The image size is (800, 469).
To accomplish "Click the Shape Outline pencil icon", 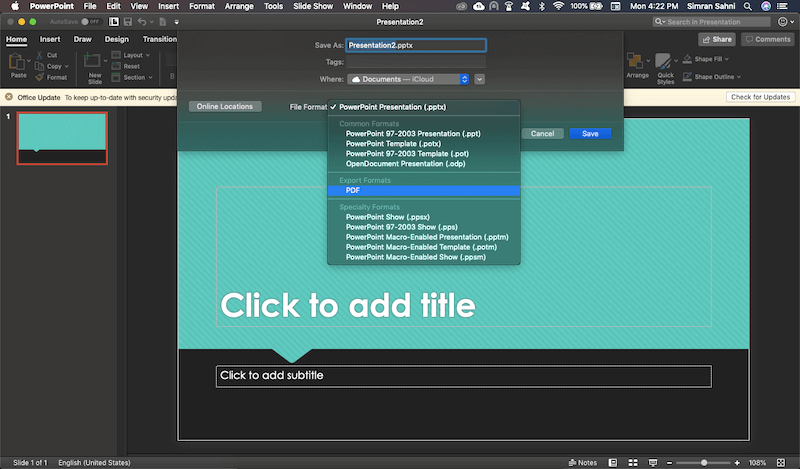I will 687,77.
